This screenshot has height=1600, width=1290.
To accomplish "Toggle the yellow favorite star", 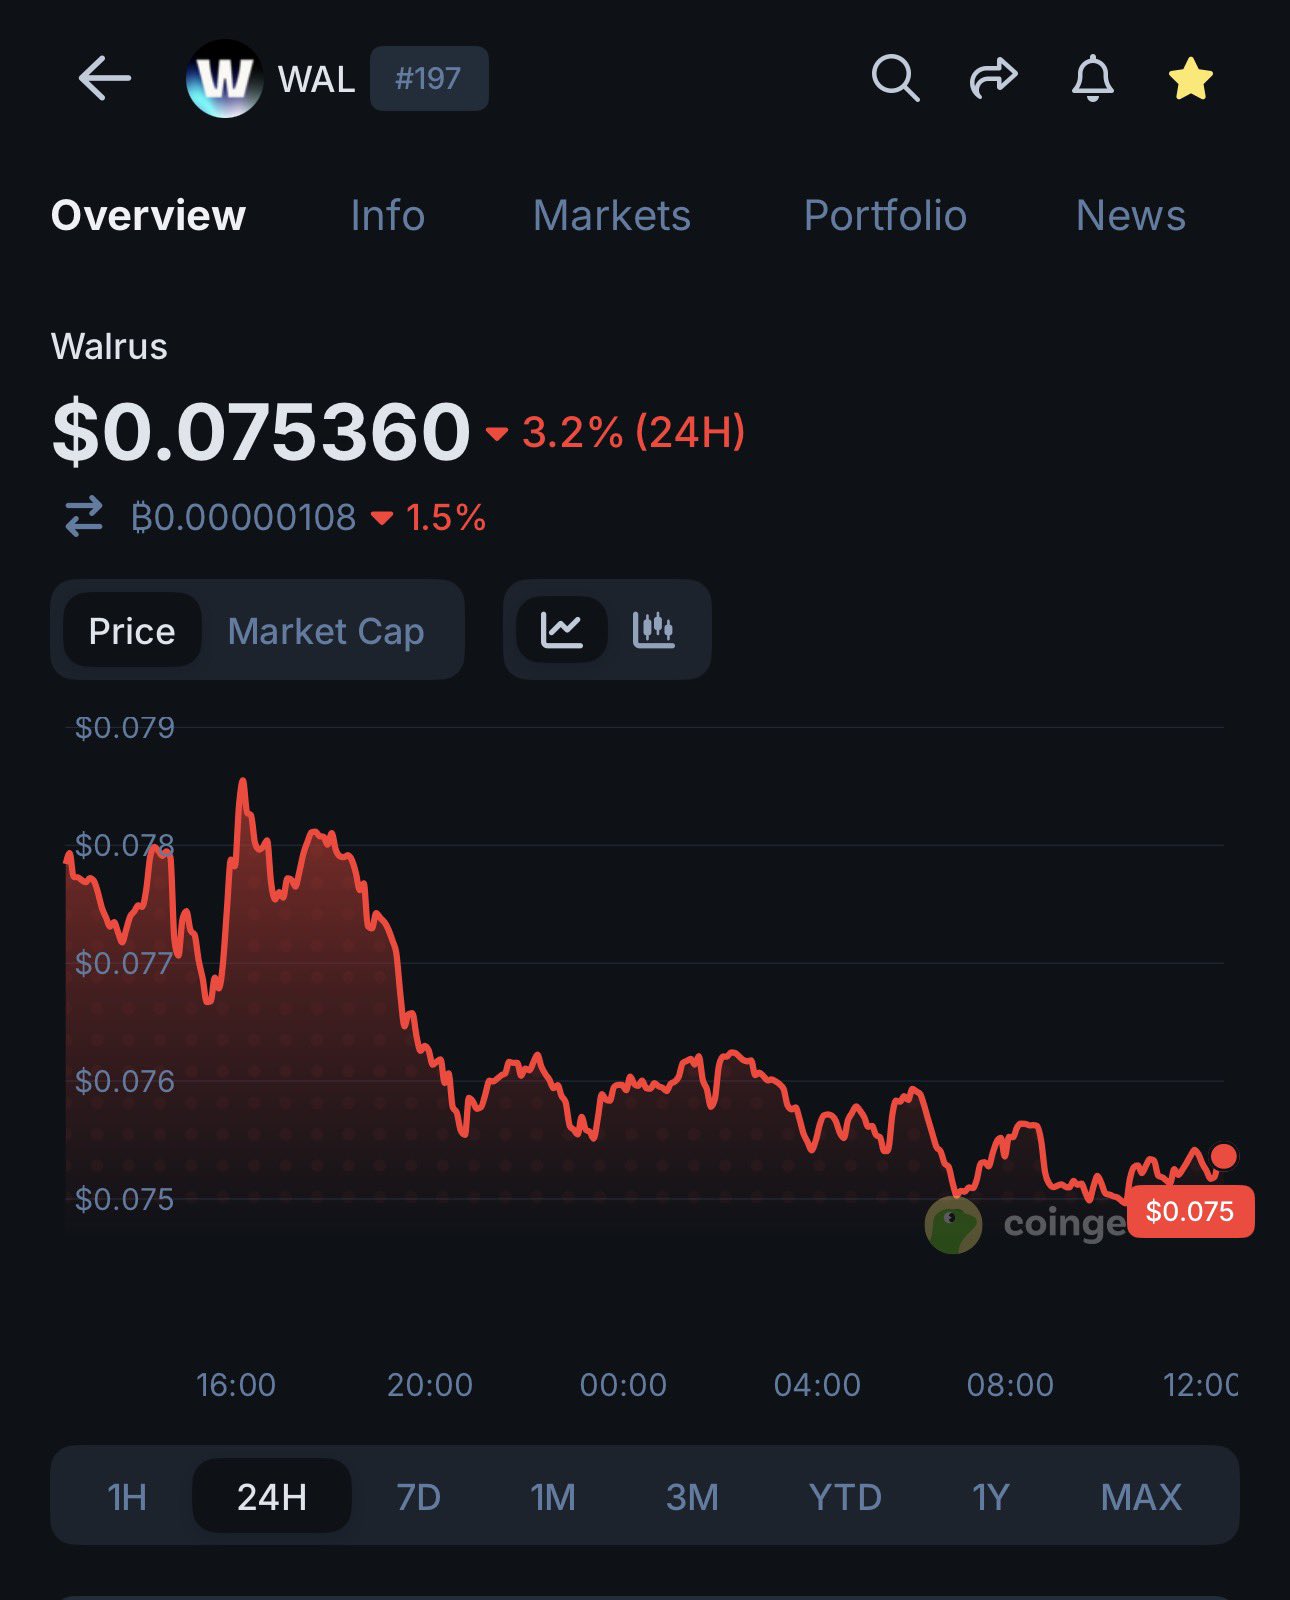I will click(x=1190, y=78).
